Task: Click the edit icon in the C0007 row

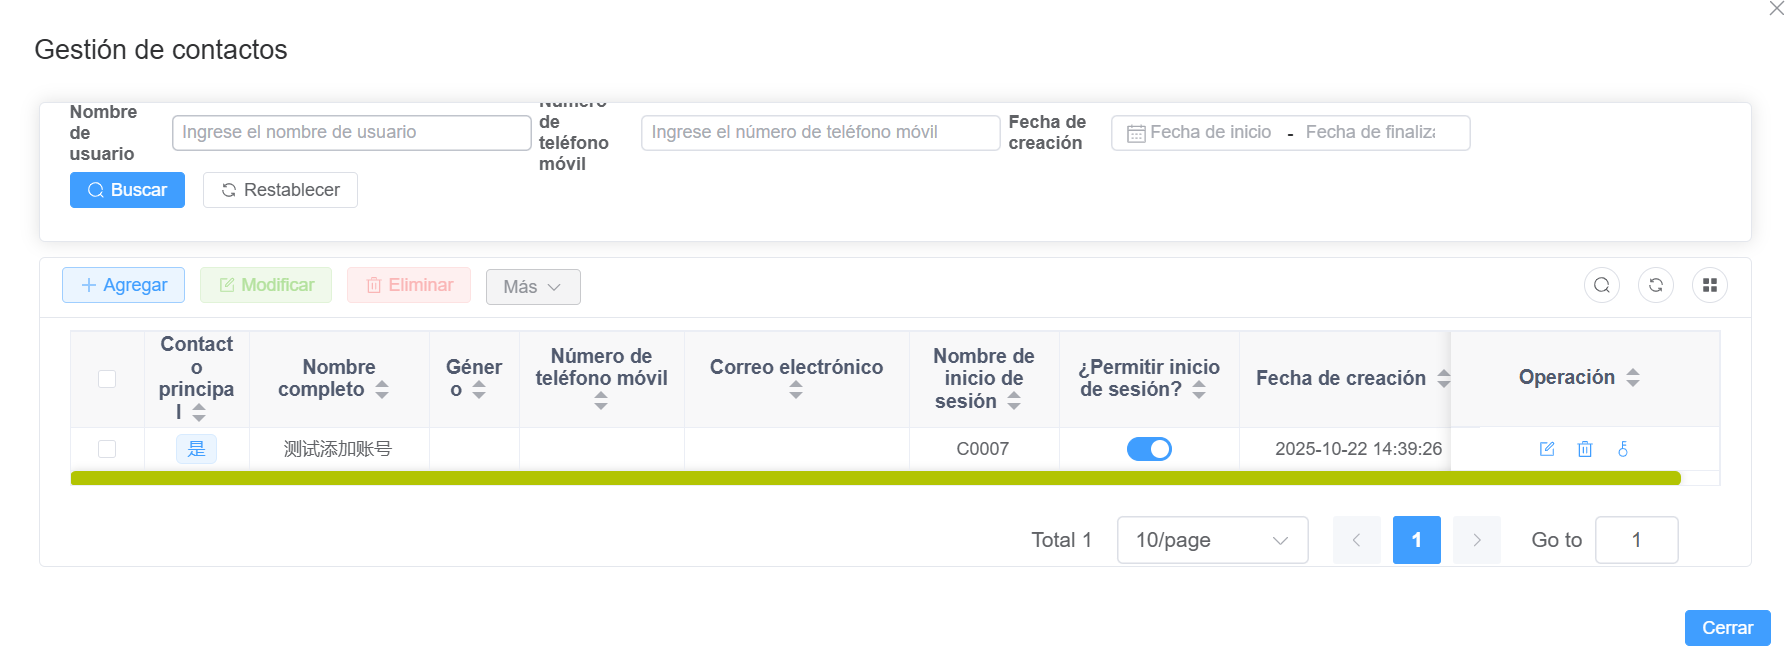Action: point(1546,449)
